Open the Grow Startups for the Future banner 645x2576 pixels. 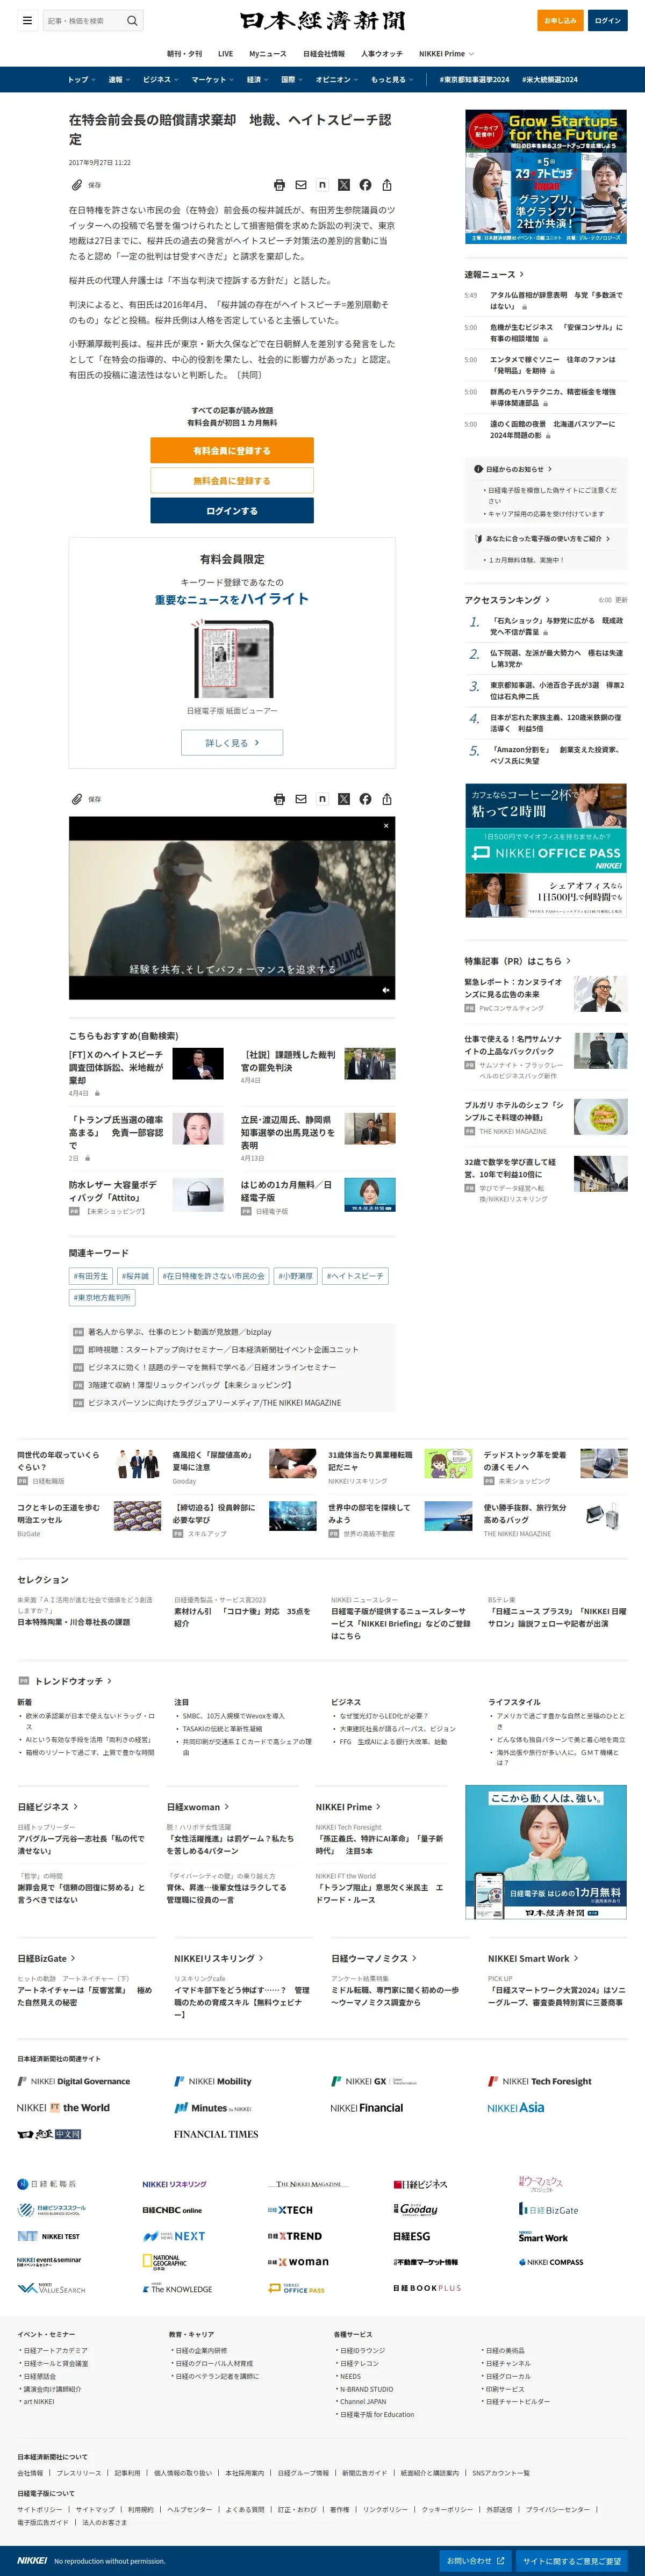click(x=546, y=177)
